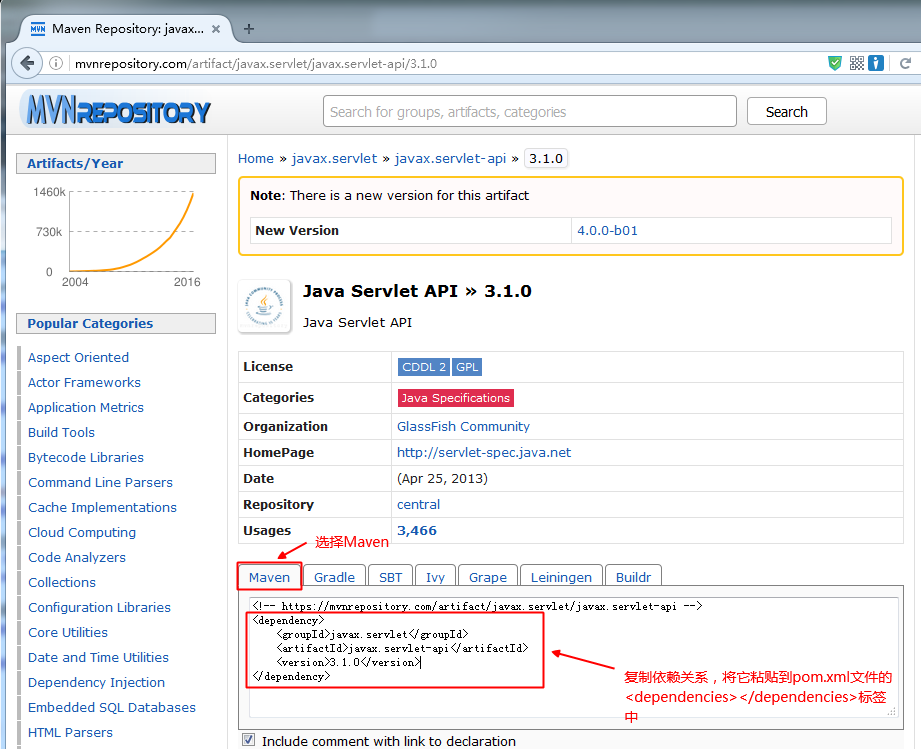The width and height of the screenshot is (921, 749).
Task: Click the browser back arrow button
Action: pos(25,63)
